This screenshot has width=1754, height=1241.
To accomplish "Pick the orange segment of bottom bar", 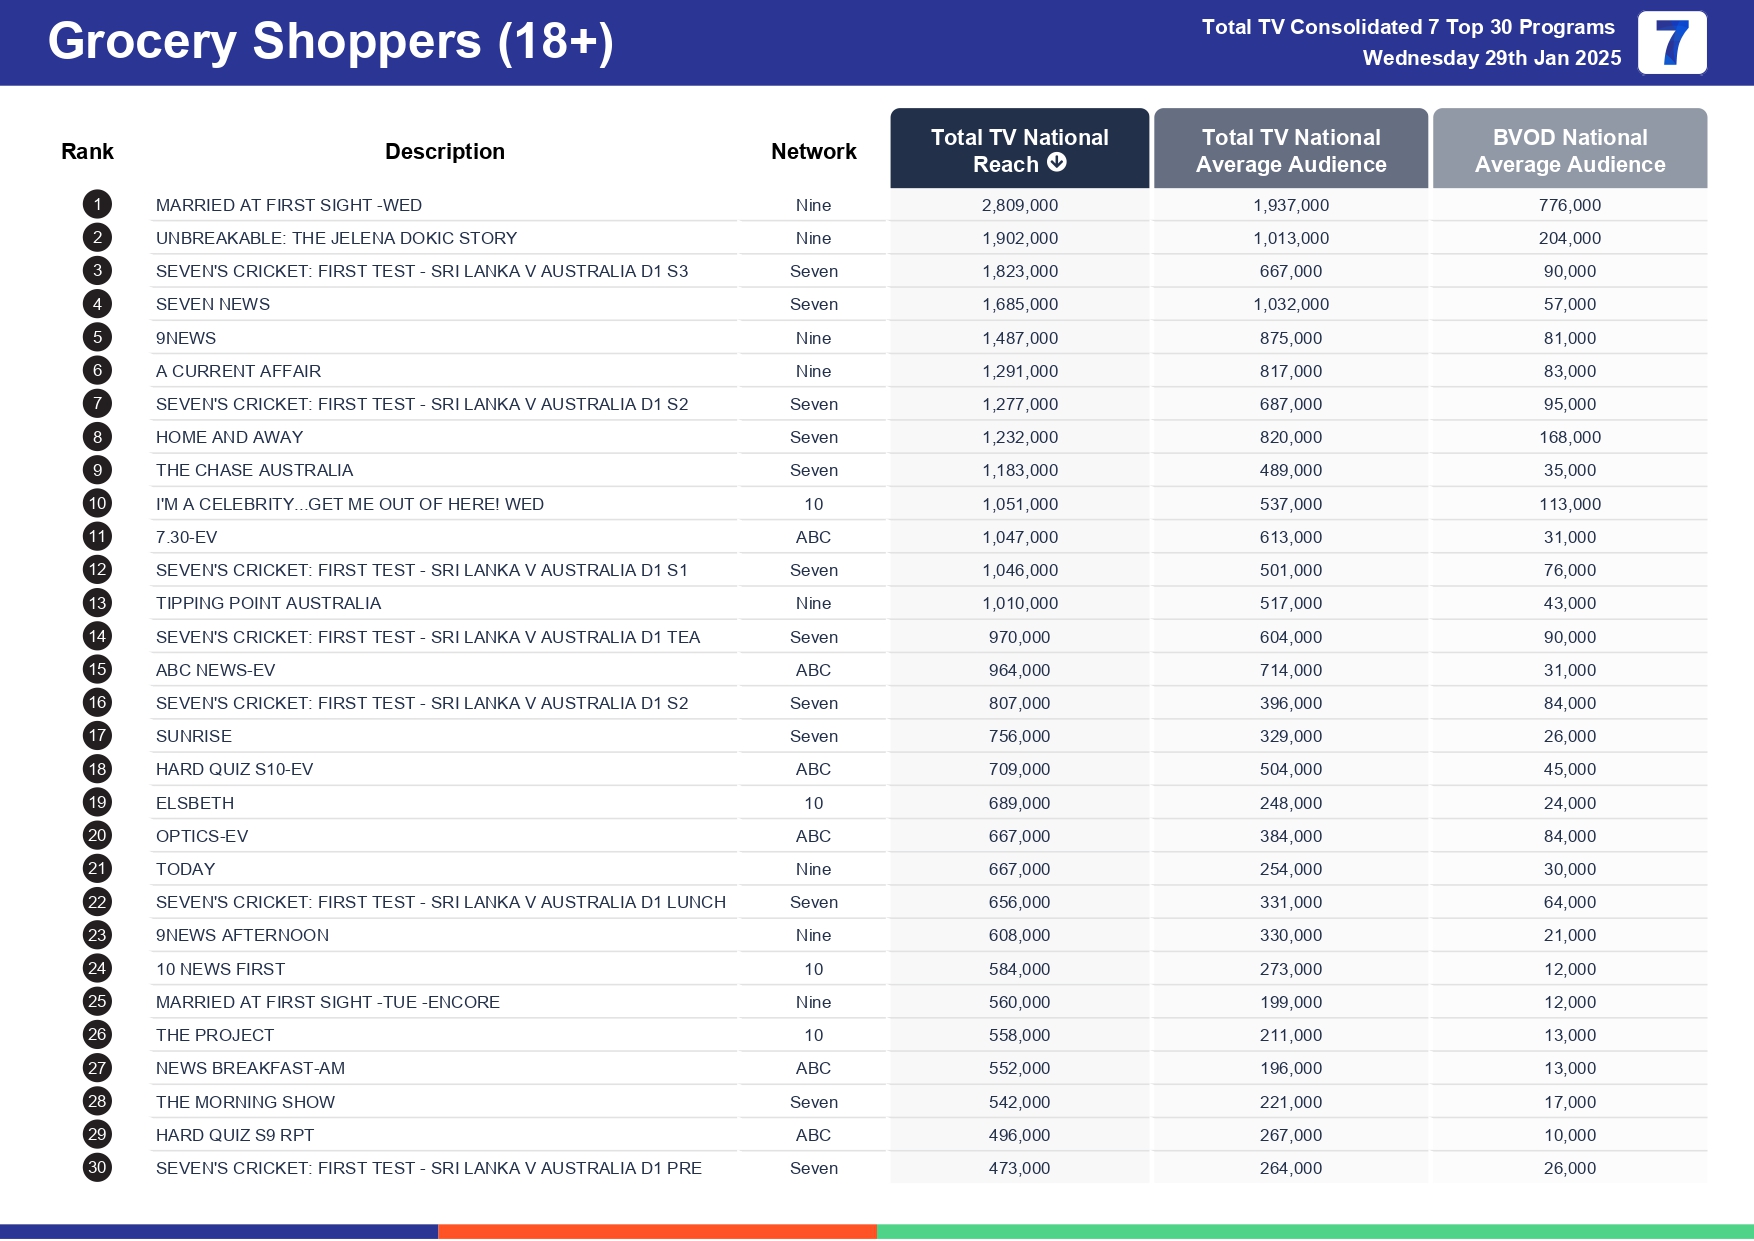I will [x=657, y=1232].
